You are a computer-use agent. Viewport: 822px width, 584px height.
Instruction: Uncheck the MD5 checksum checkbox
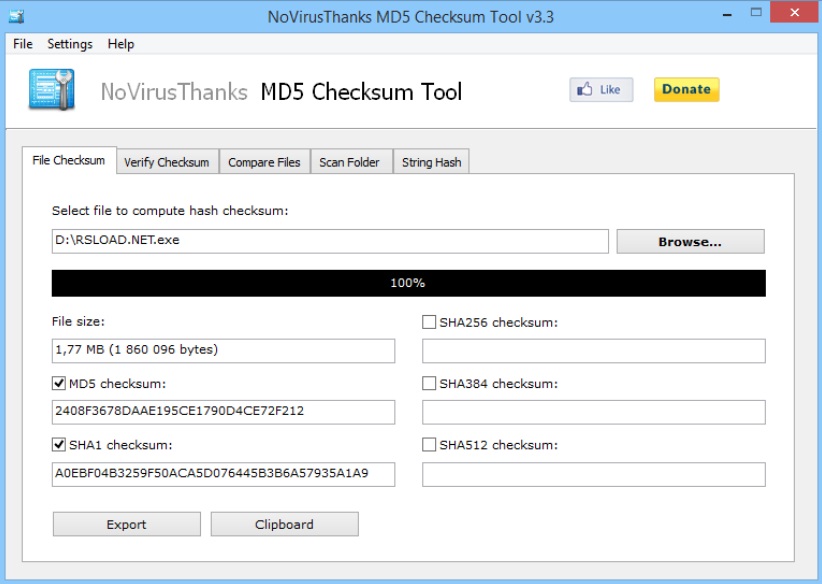coord(59,383)
